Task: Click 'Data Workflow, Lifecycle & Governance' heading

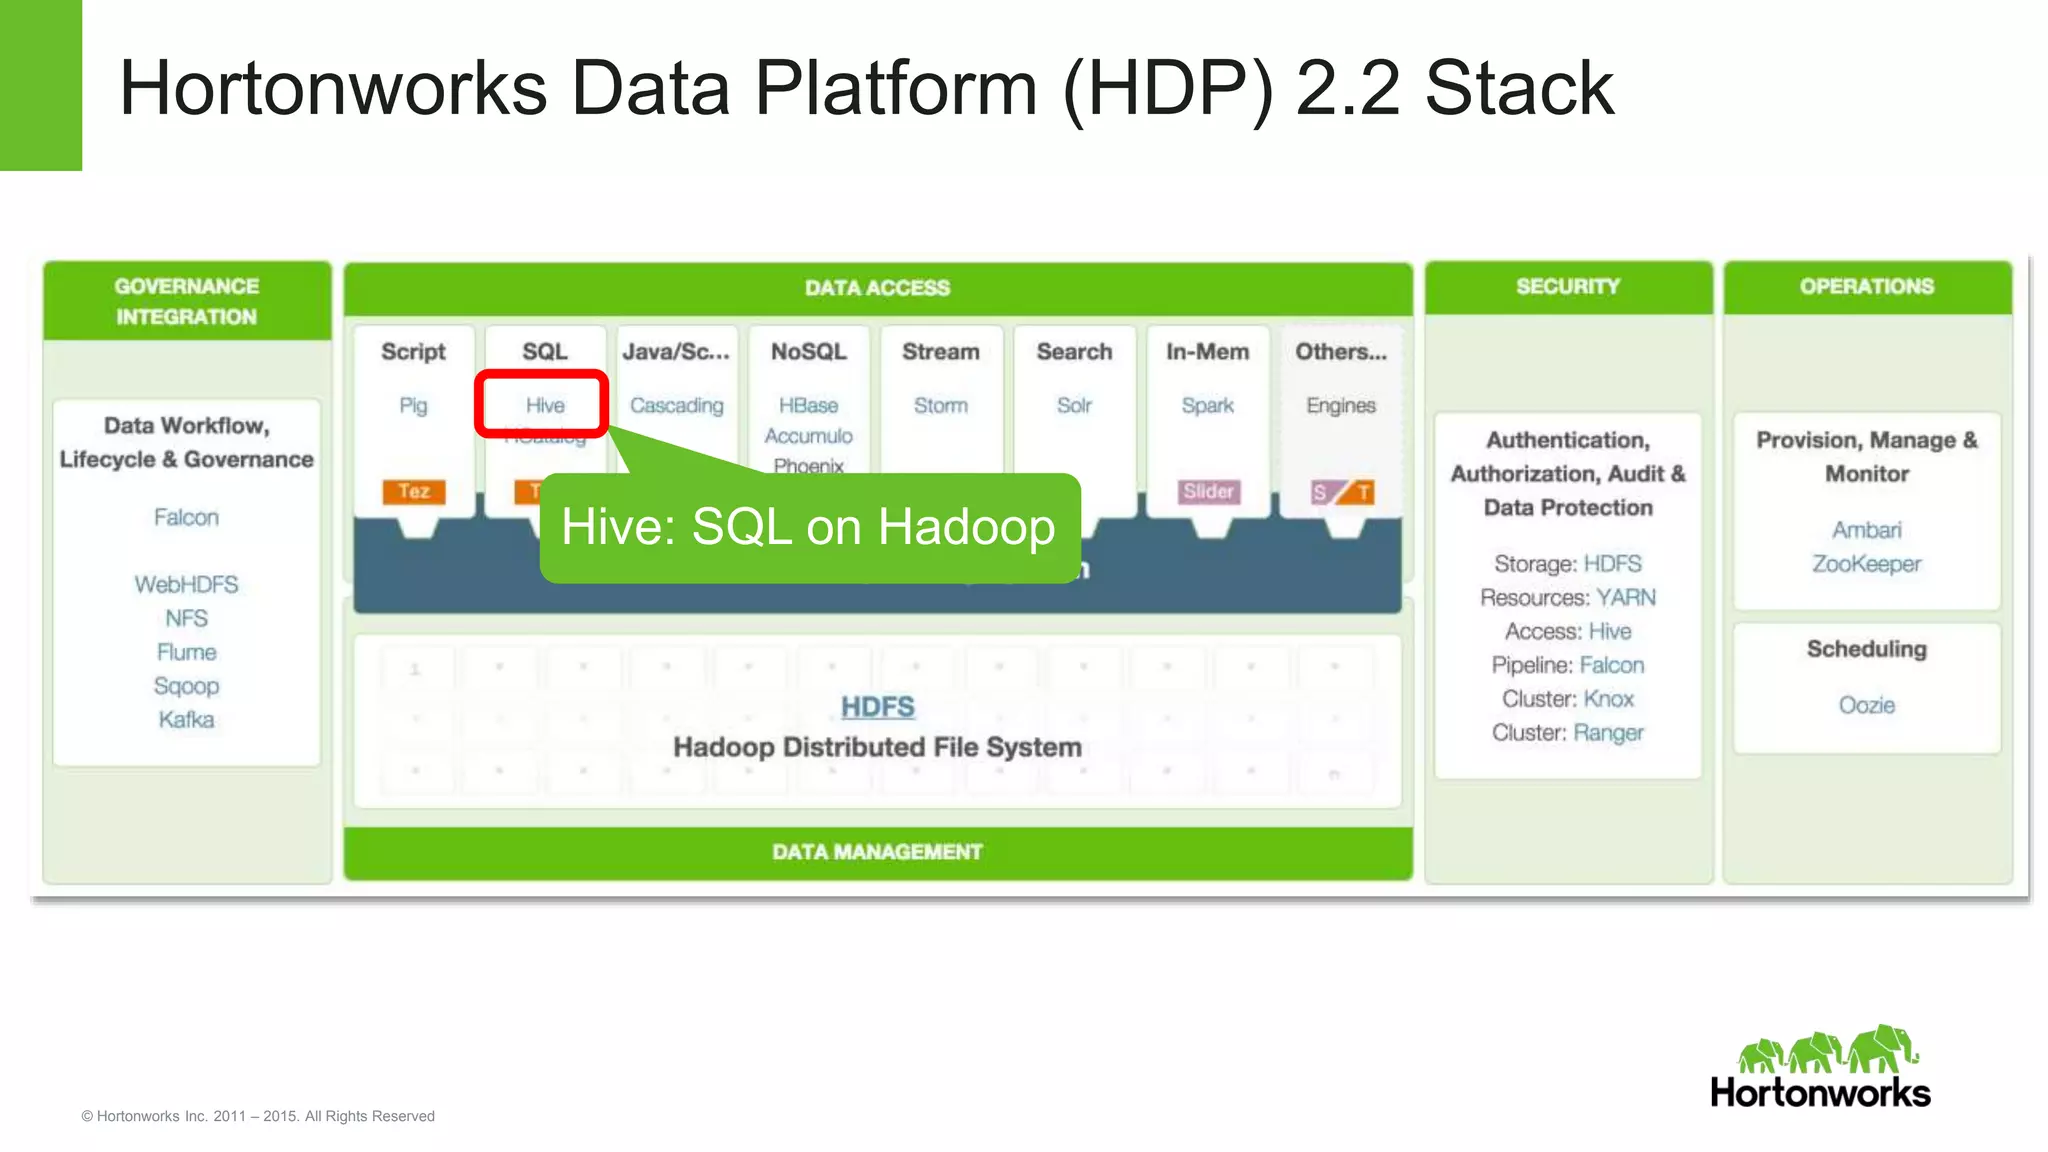Action: point(186,442)
